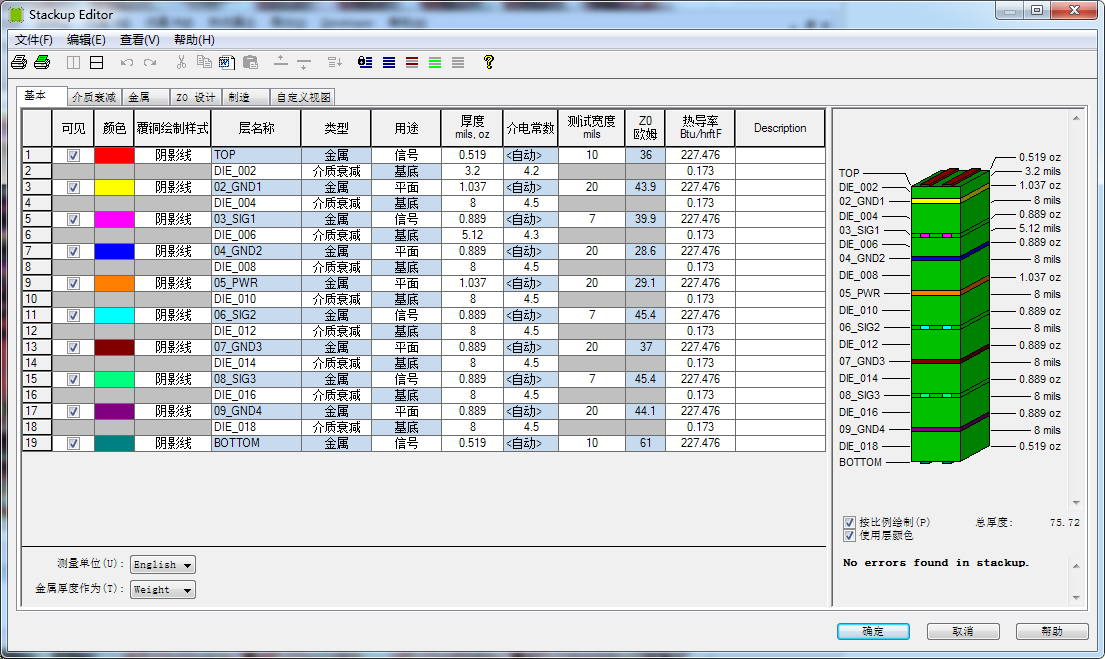Viewport: 1105px width, 659px height.
Task: Toggle visibility checkbox for 03_SIG1 layer
Action: tap(73, 219)
